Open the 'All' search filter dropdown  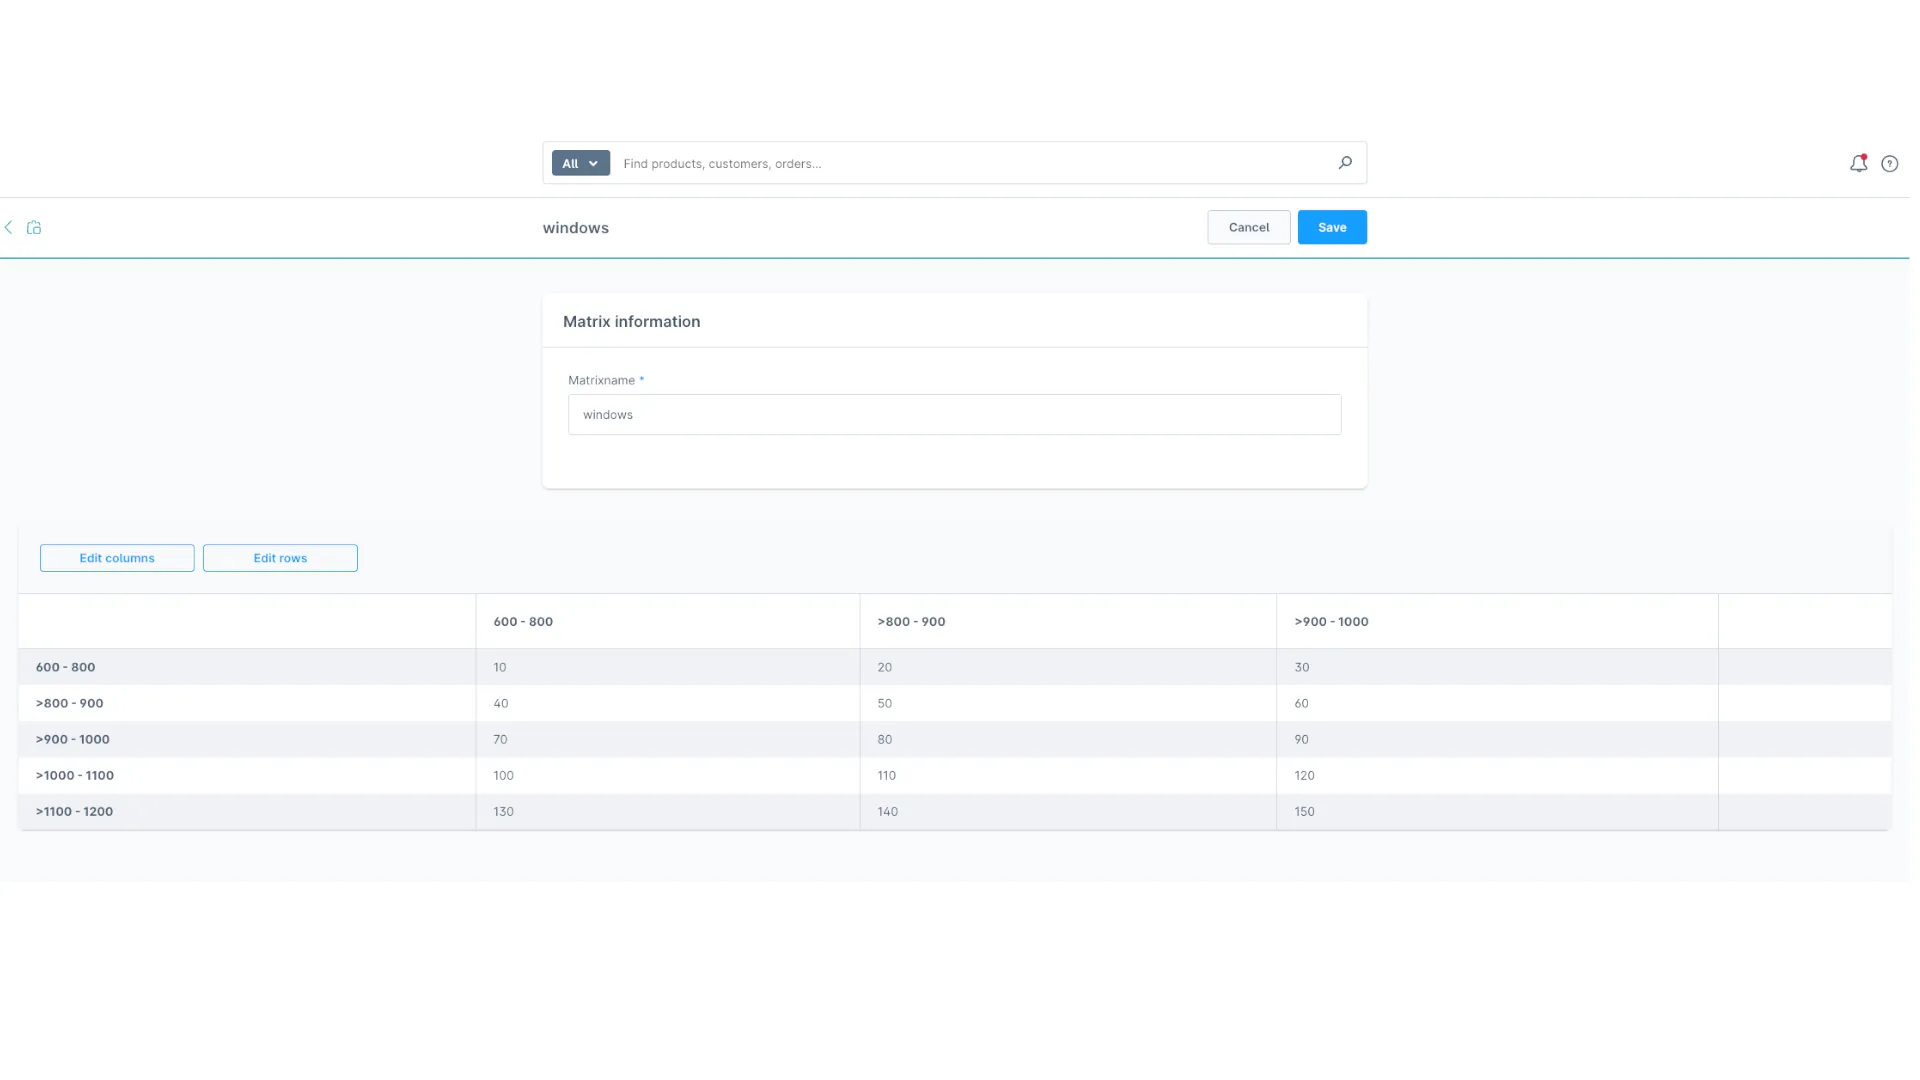click(580, 162)
